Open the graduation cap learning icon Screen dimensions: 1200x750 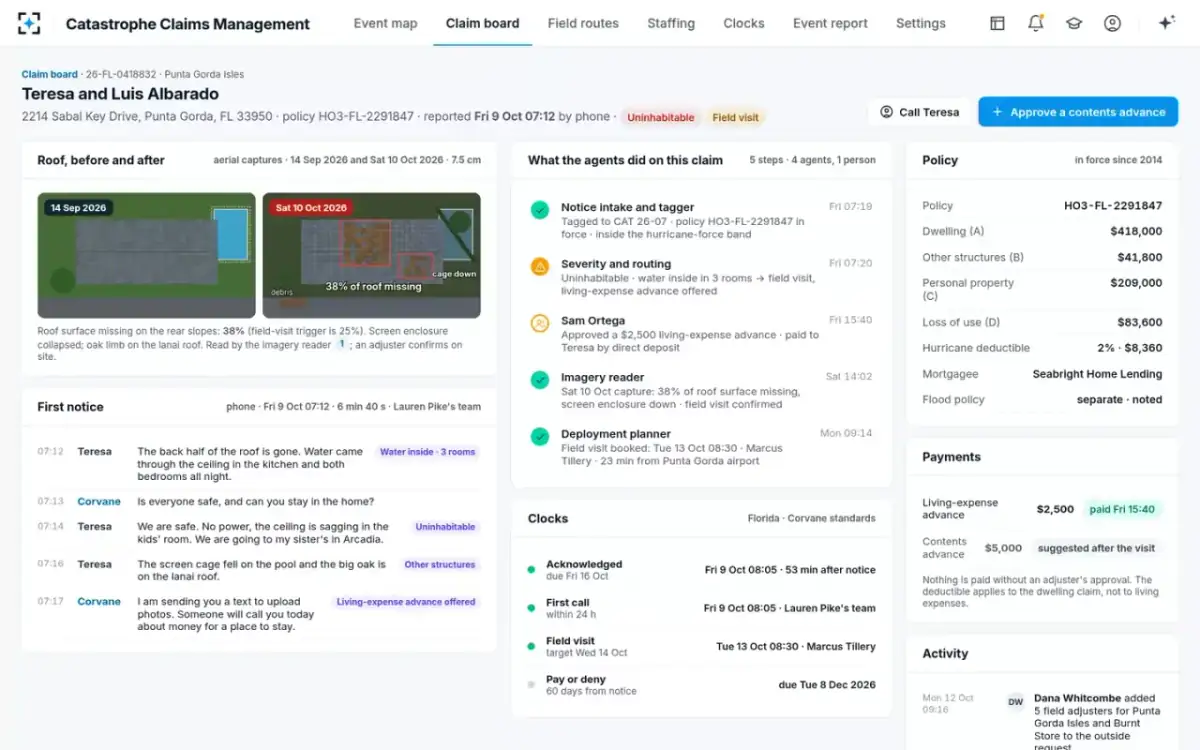[1074, 23]
